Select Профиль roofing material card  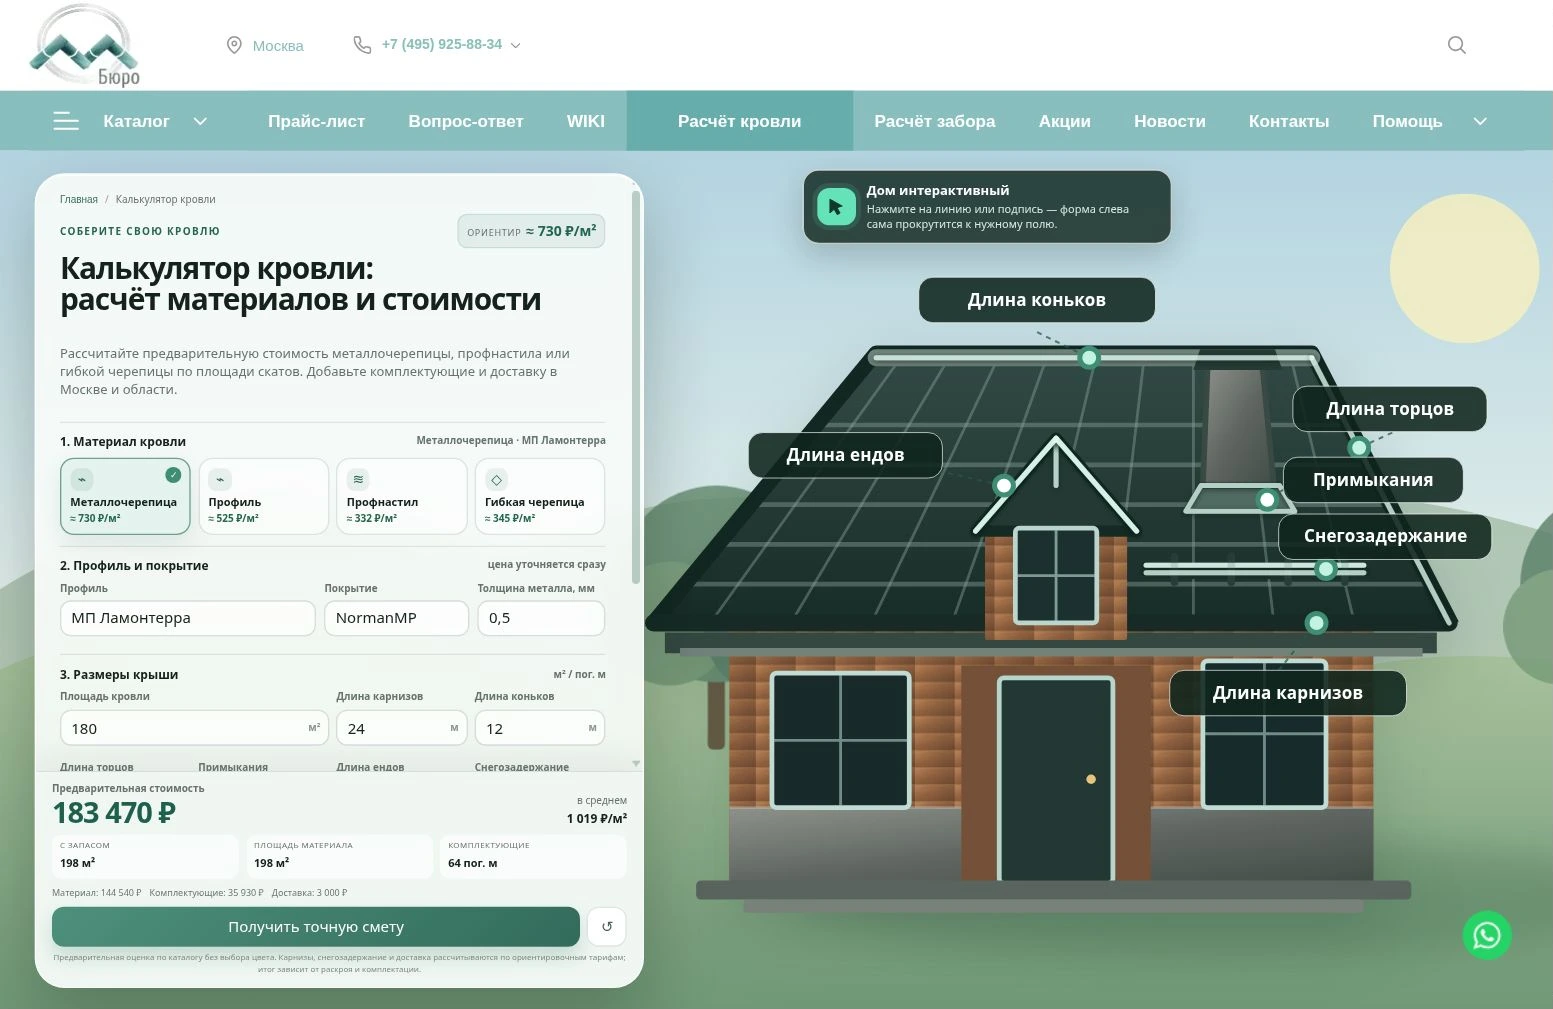[264, 496]
